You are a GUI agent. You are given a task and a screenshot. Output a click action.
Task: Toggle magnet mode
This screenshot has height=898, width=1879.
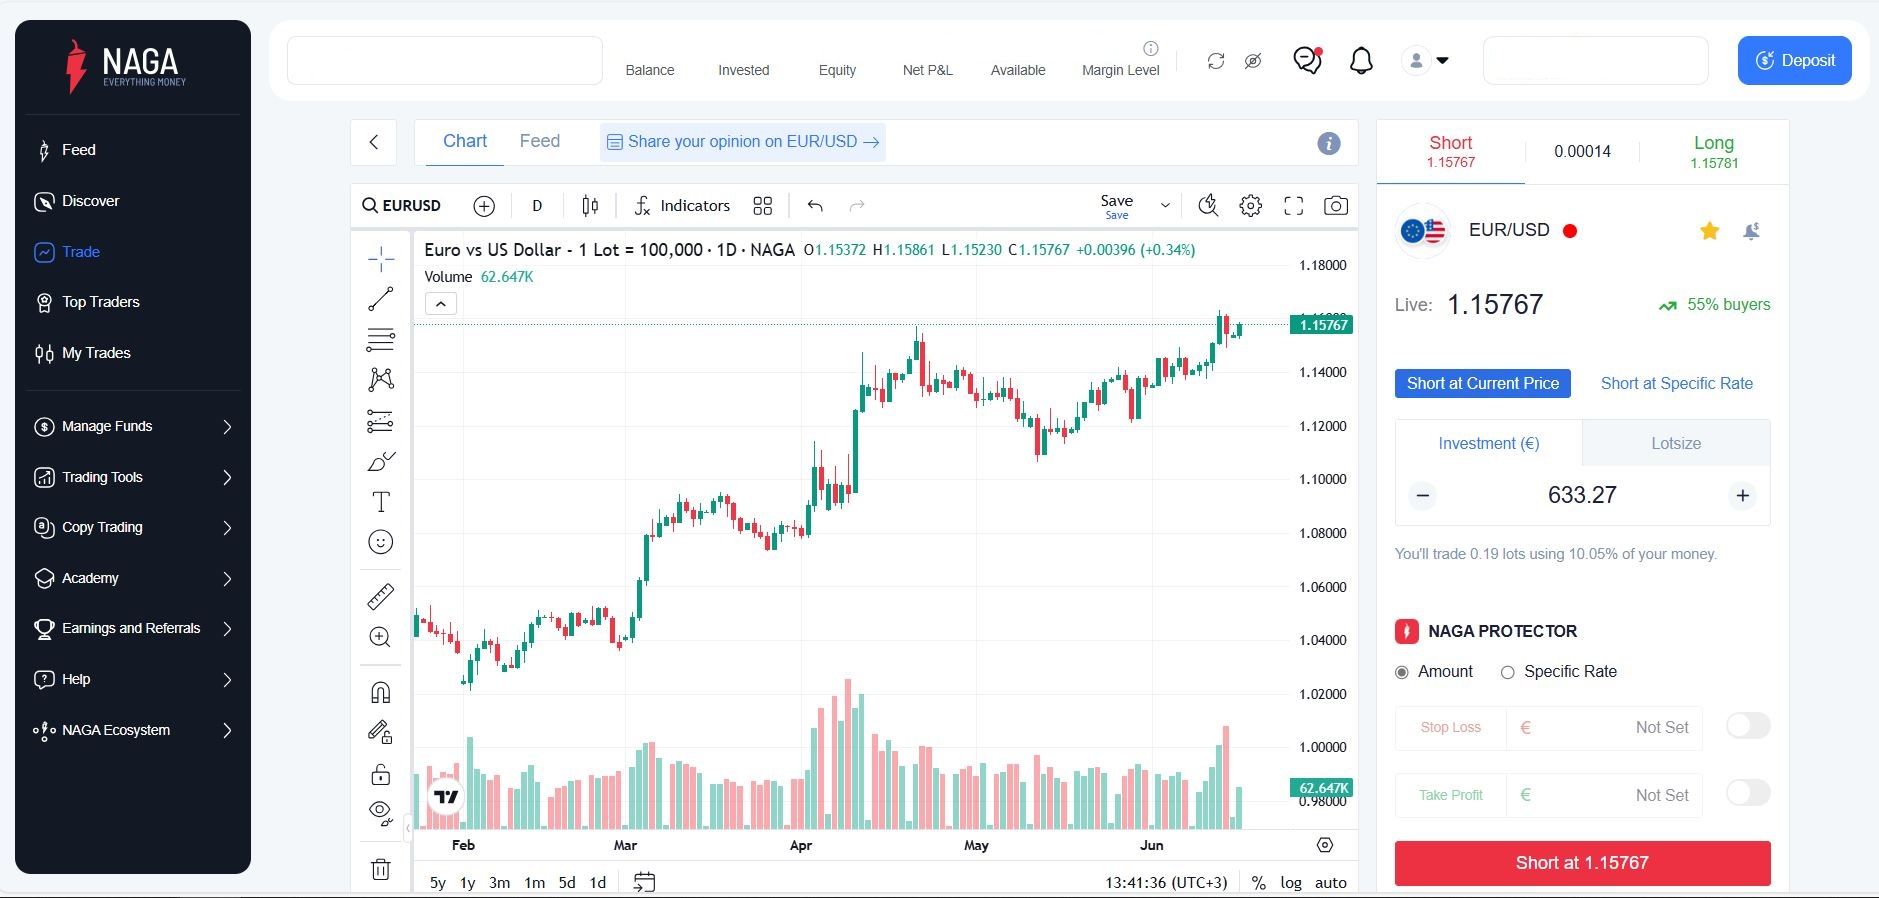coord(380,692)
